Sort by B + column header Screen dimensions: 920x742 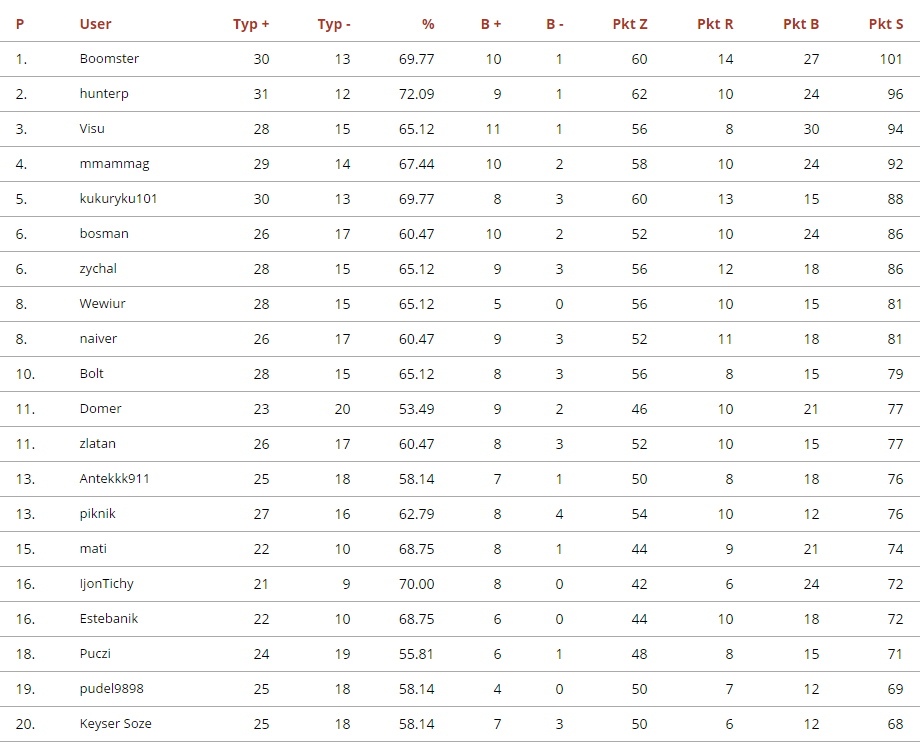(x=491, y=24)
